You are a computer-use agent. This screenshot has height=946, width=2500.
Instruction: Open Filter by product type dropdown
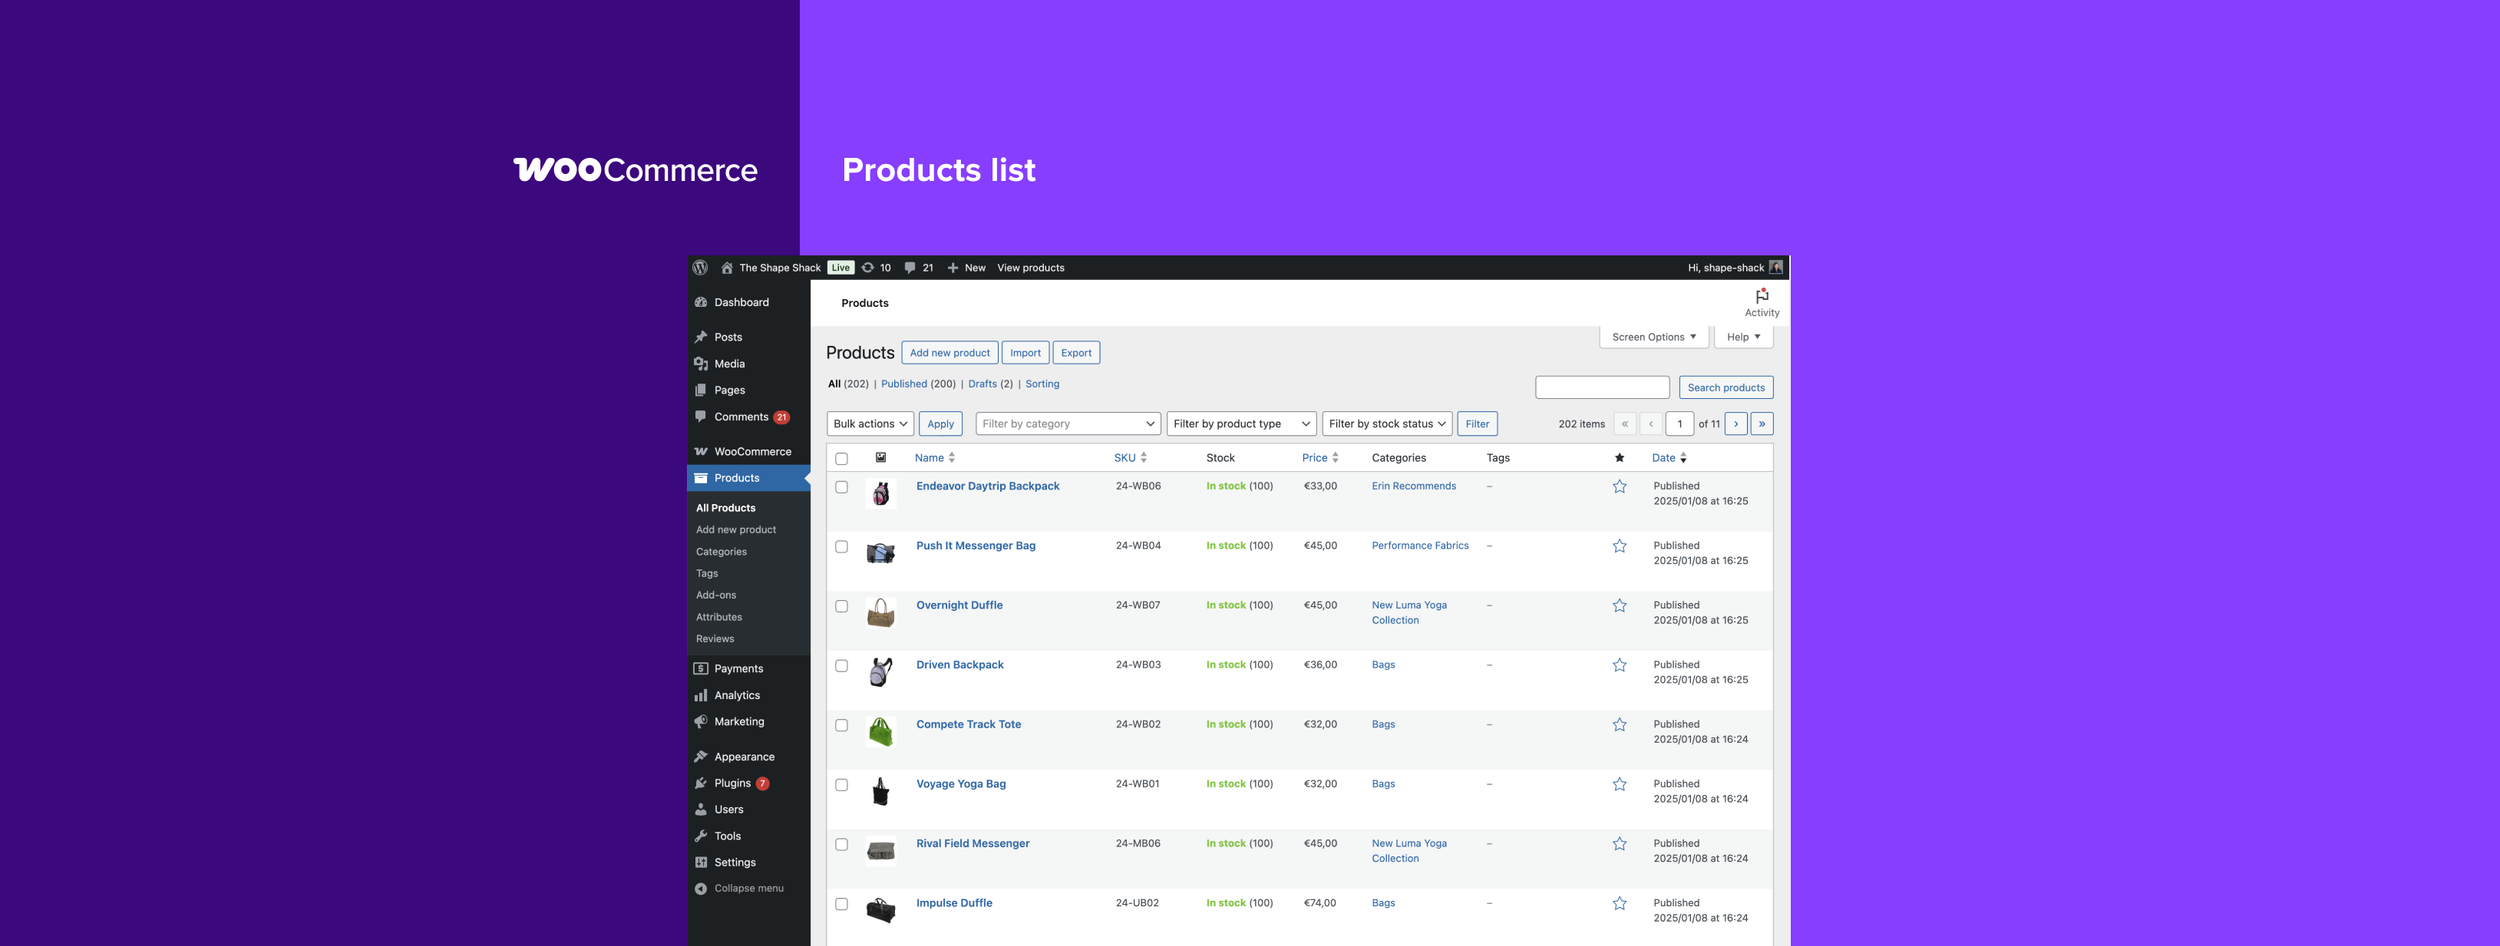1241,424
